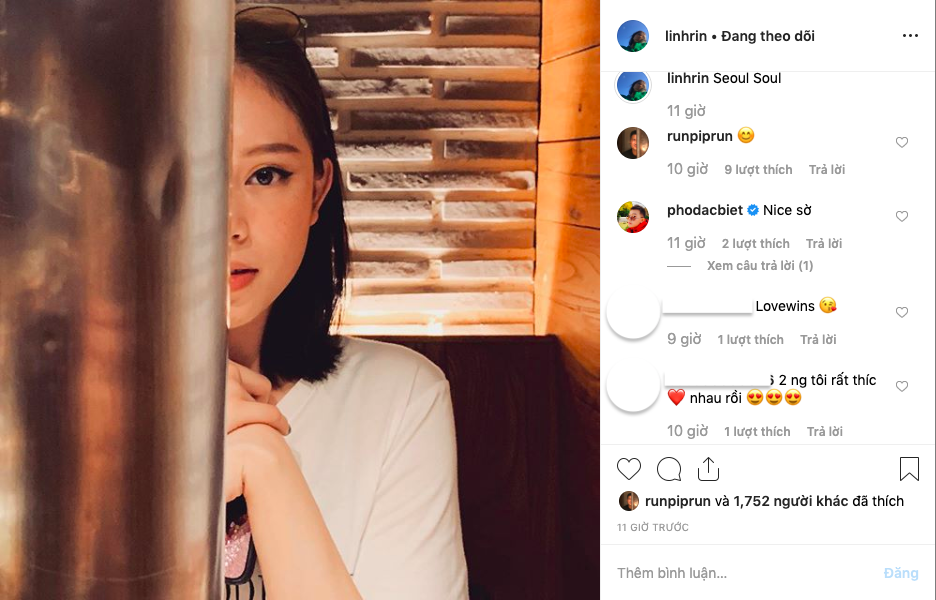Expand replies via Xem câu trả lời (1)
The height and width of the screenshot is (600, 936).
click(760, 266)
